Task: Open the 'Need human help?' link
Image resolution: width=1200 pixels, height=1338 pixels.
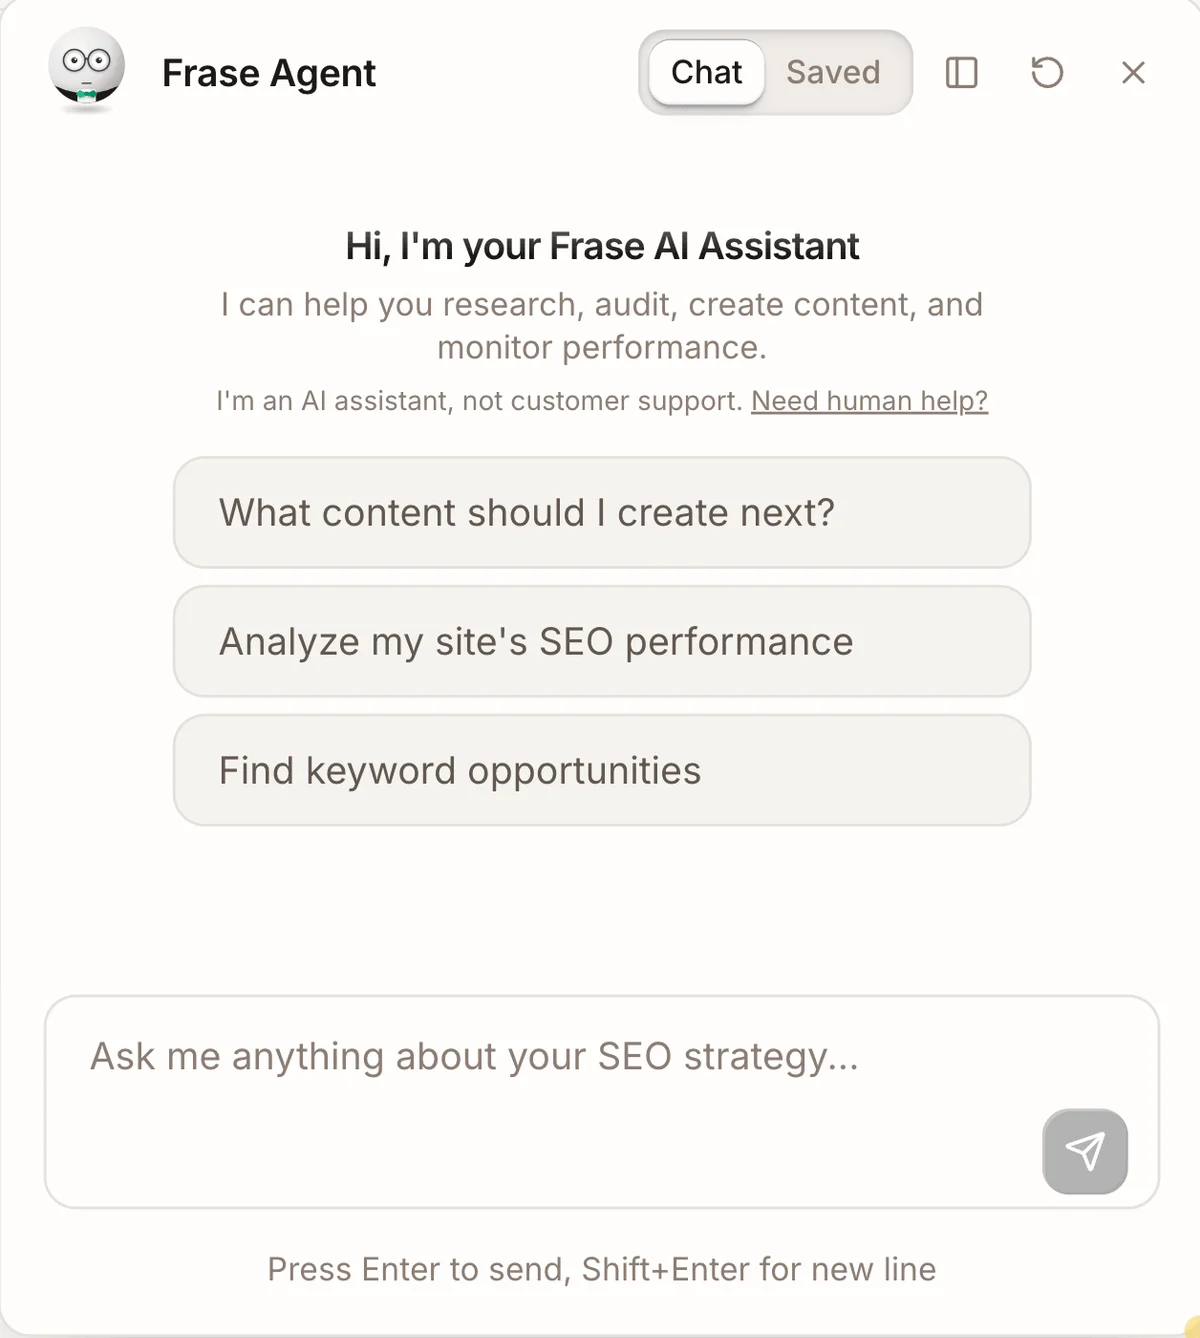Action: tap(868, 400)
